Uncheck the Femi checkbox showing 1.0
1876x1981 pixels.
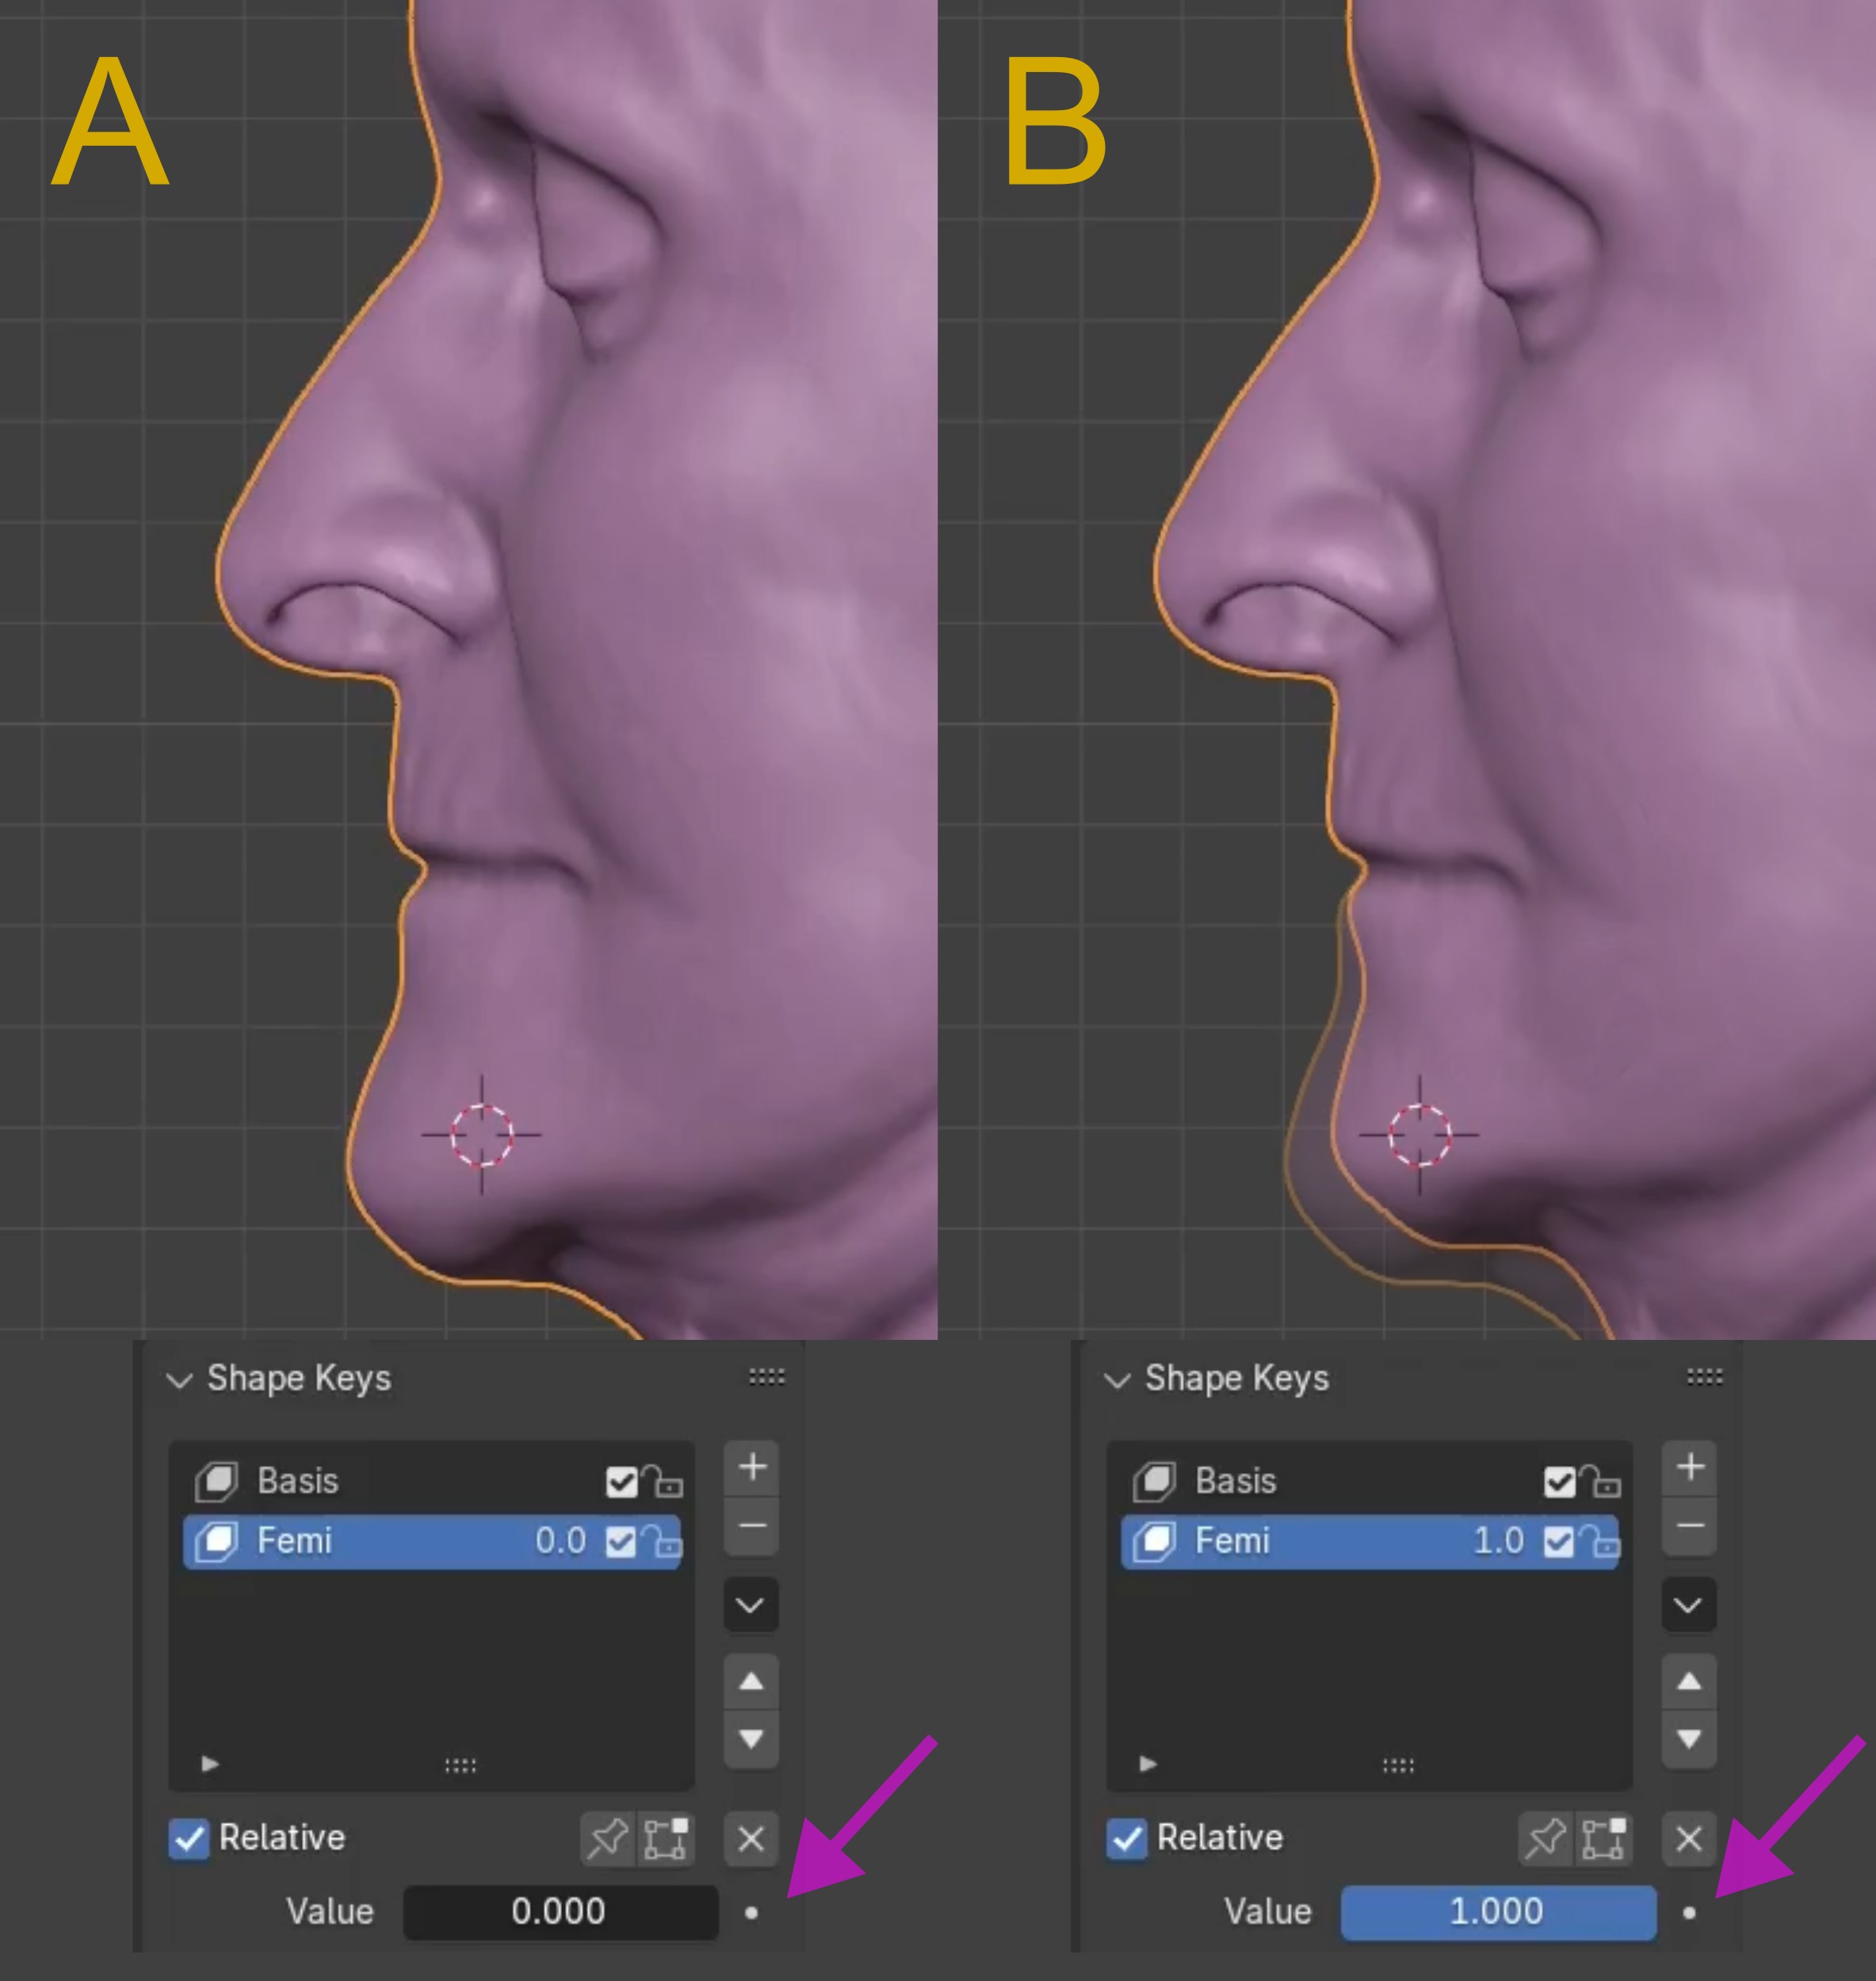(x=1558, y=1541)
